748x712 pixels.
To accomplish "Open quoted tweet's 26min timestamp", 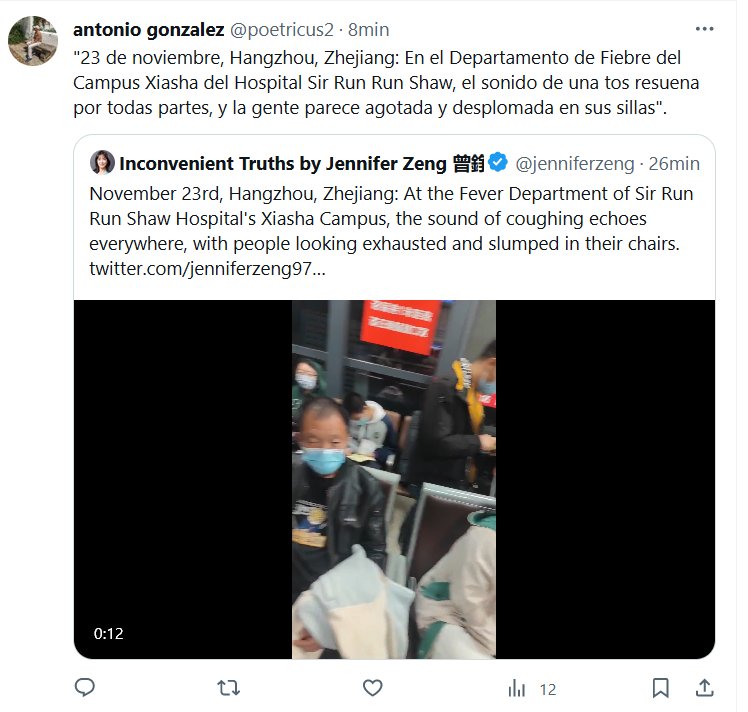I will click(674, 164).
